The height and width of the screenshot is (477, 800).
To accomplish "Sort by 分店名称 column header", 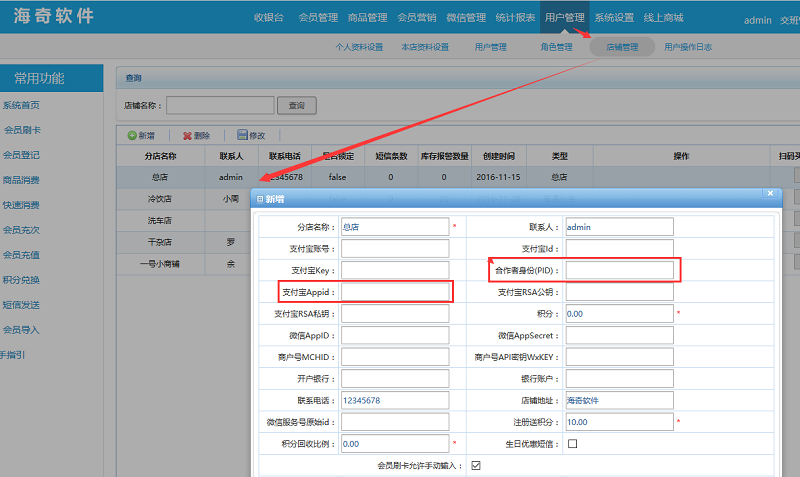I will click(x=160, y=156).
